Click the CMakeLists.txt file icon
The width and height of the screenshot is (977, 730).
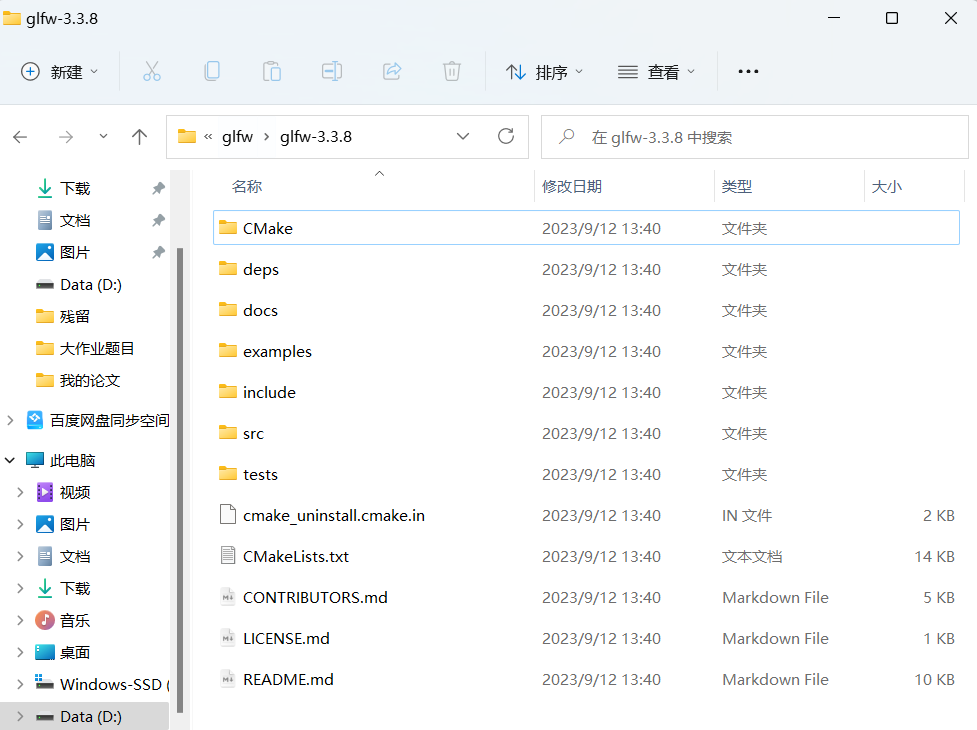[x=228, y=556]
